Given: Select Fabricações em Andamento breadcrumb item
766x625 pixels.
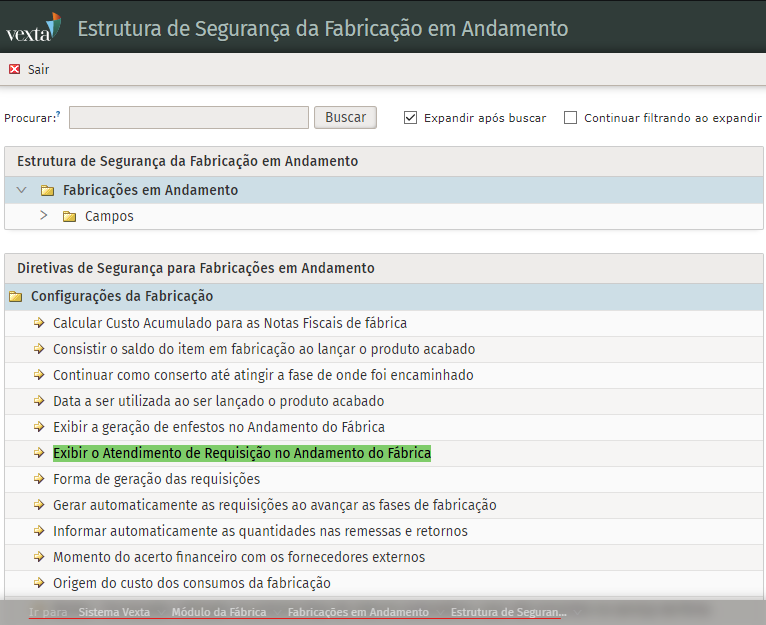Looking at the screenshot, I should click(357, 612).
